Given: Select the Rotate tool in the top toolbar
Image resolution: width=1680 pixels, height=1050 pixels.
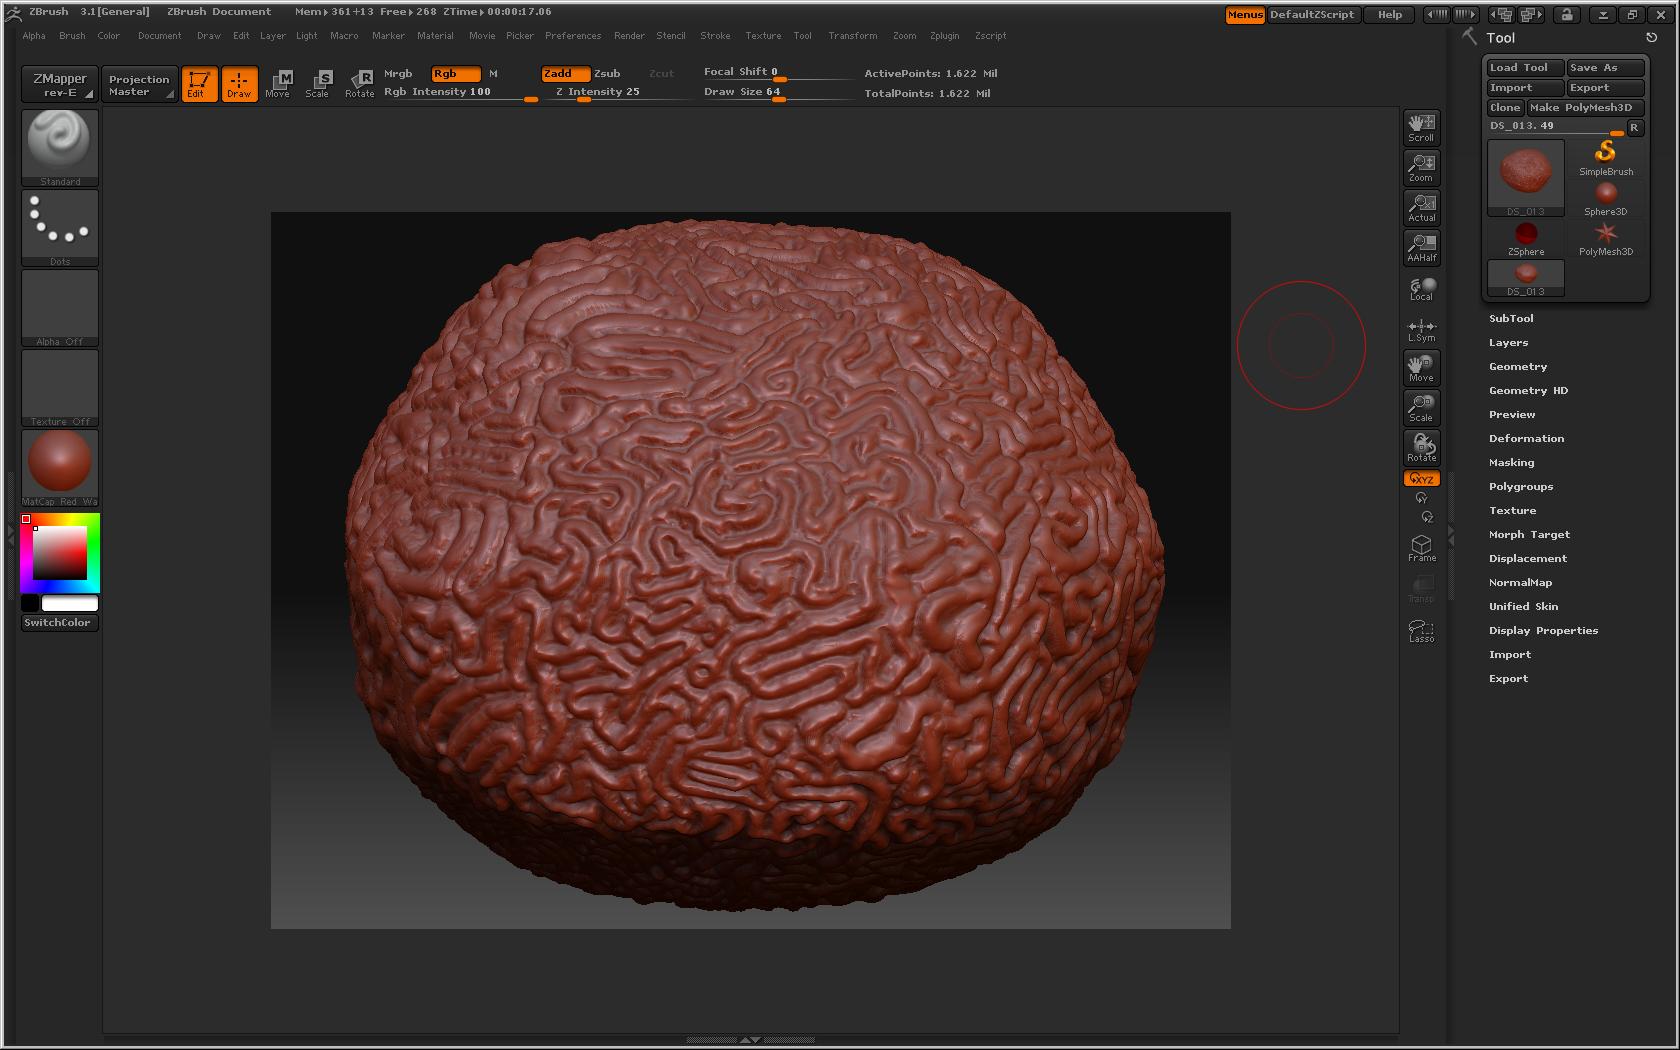Looking at the screenshot, I should [359, 84].
